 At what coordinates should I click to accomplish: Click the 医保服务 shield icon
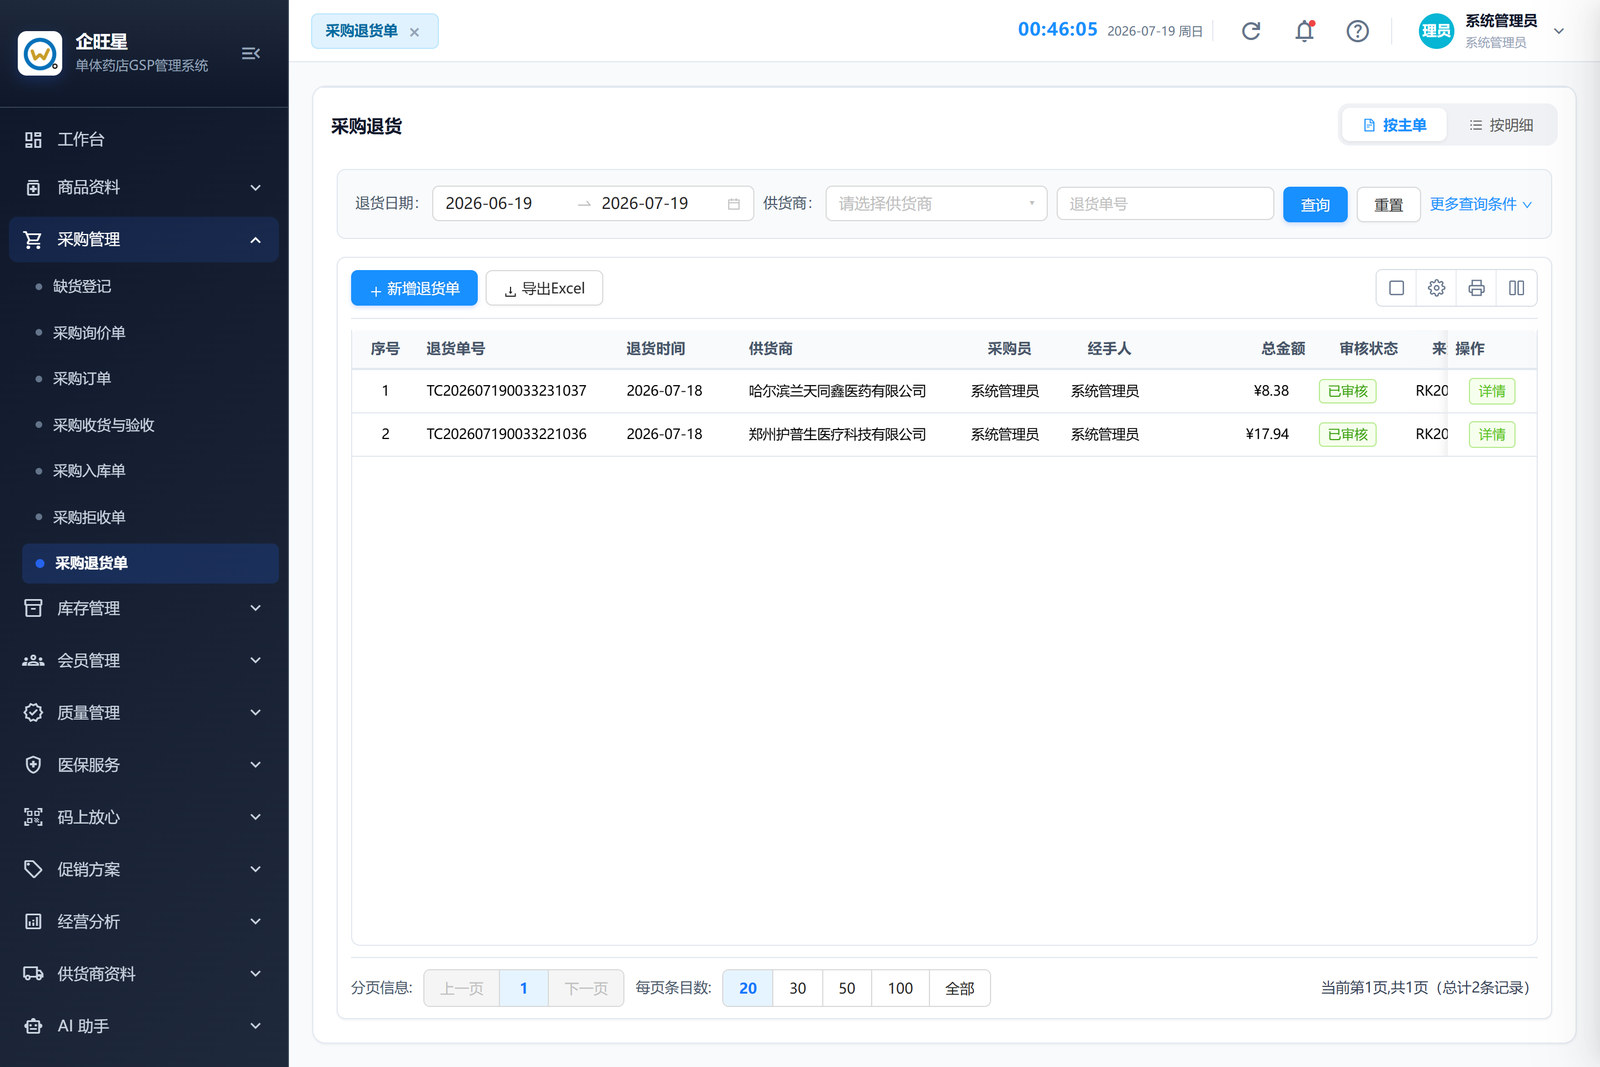tap(33, 765)
